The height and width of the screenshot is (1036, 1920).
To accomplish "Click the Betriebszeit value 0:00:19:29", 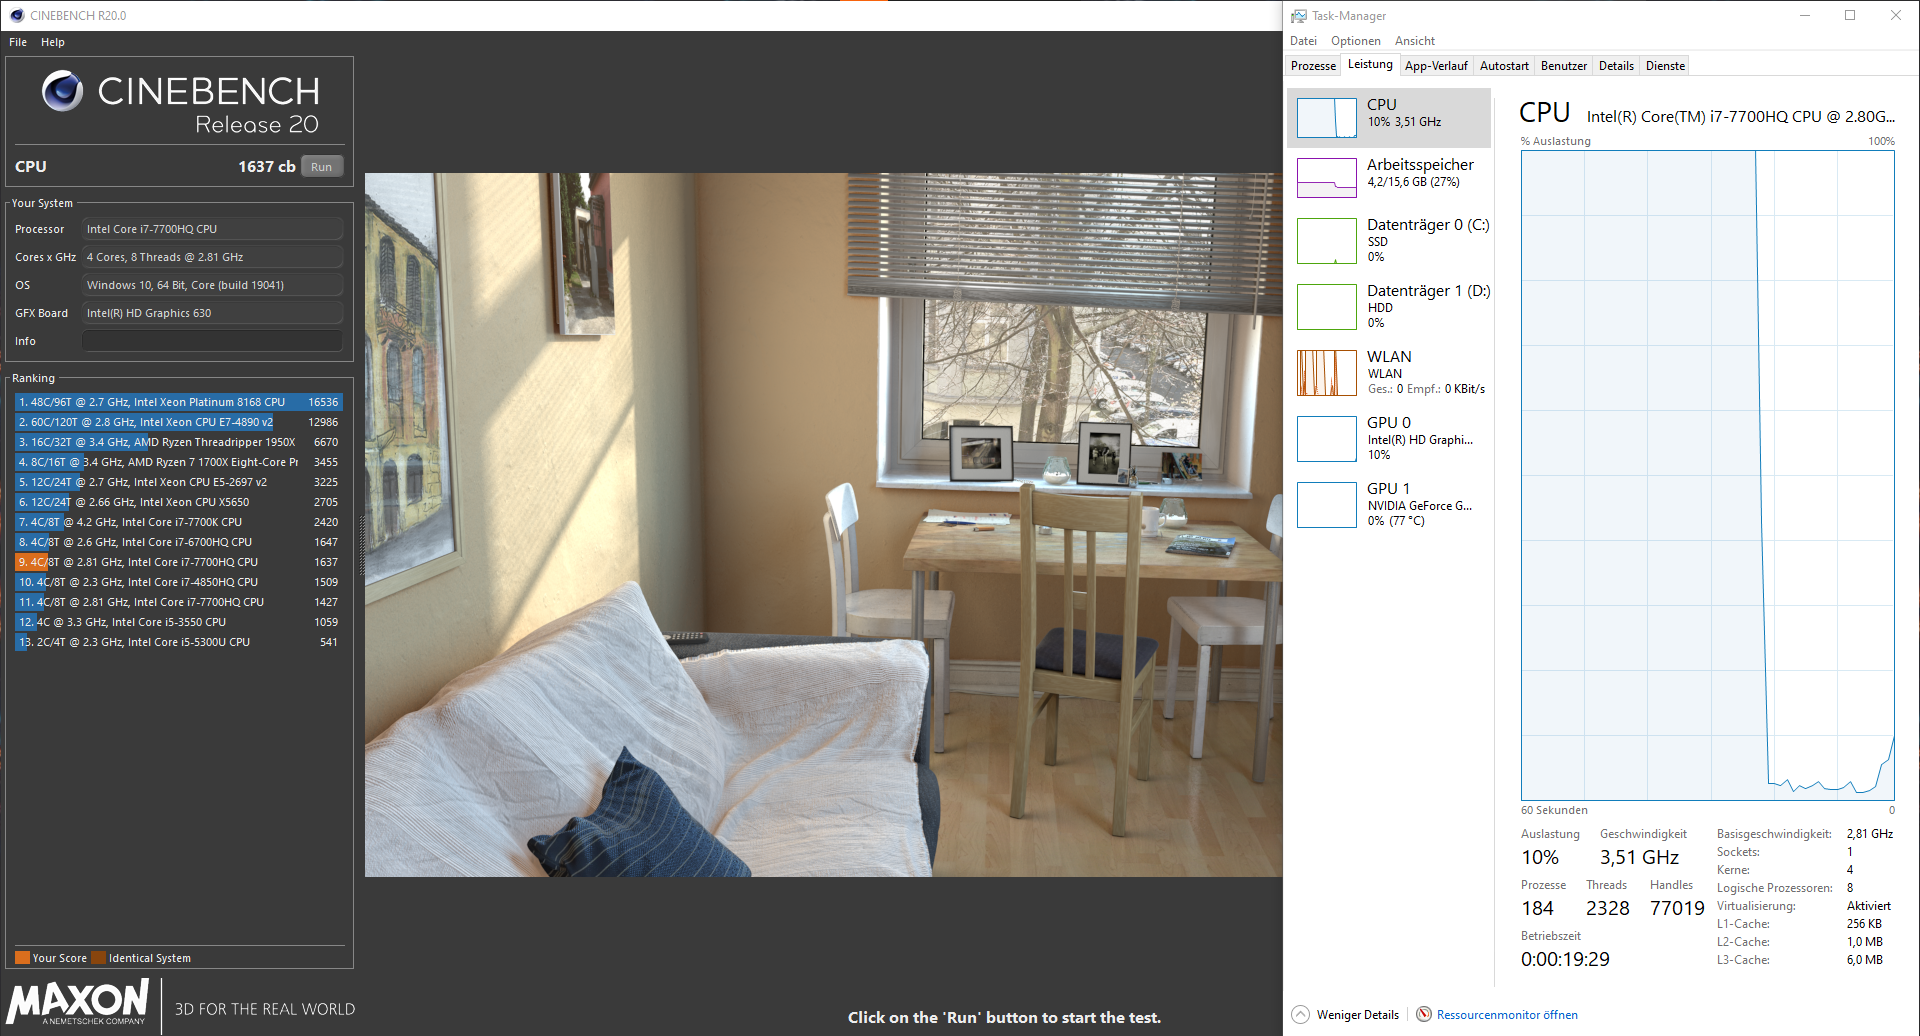I will (x=1565, y=959).
